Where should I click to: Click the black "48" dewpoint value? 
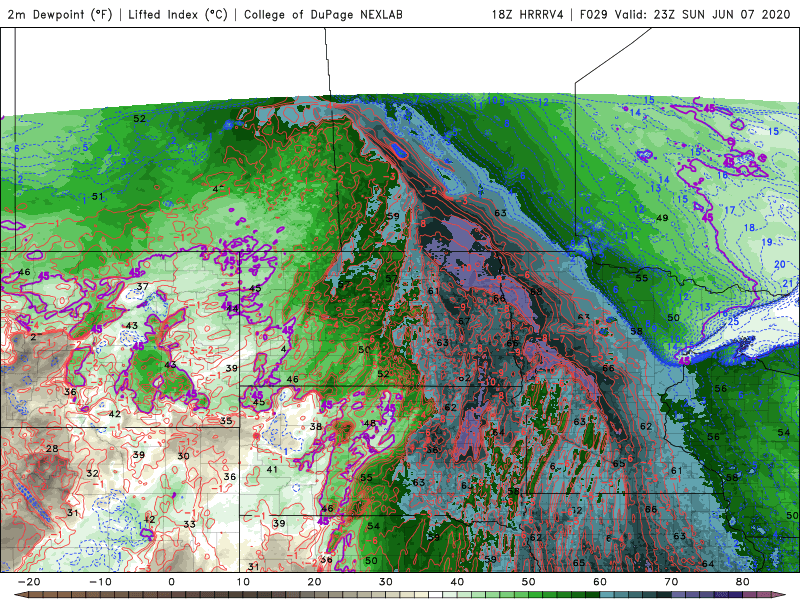(x=369, y=423)
